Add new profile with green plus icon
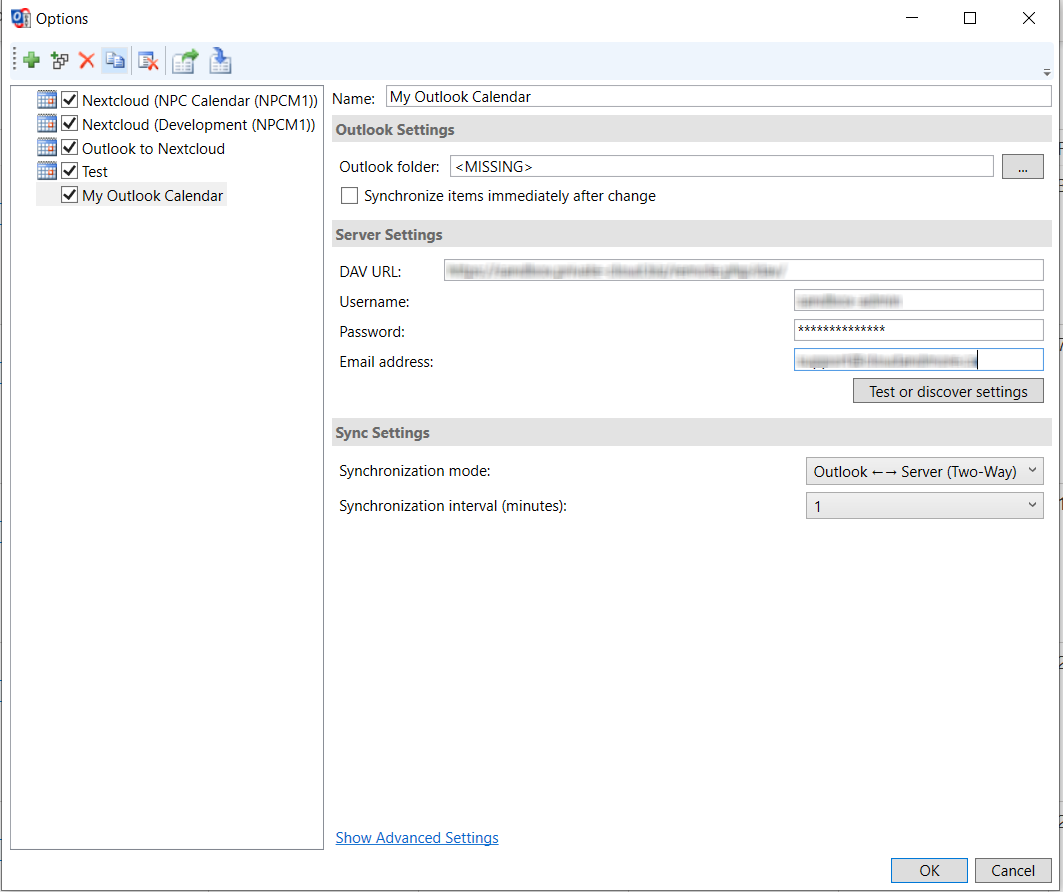Viewport: 1063px width, 892px height. pos(31,60)
